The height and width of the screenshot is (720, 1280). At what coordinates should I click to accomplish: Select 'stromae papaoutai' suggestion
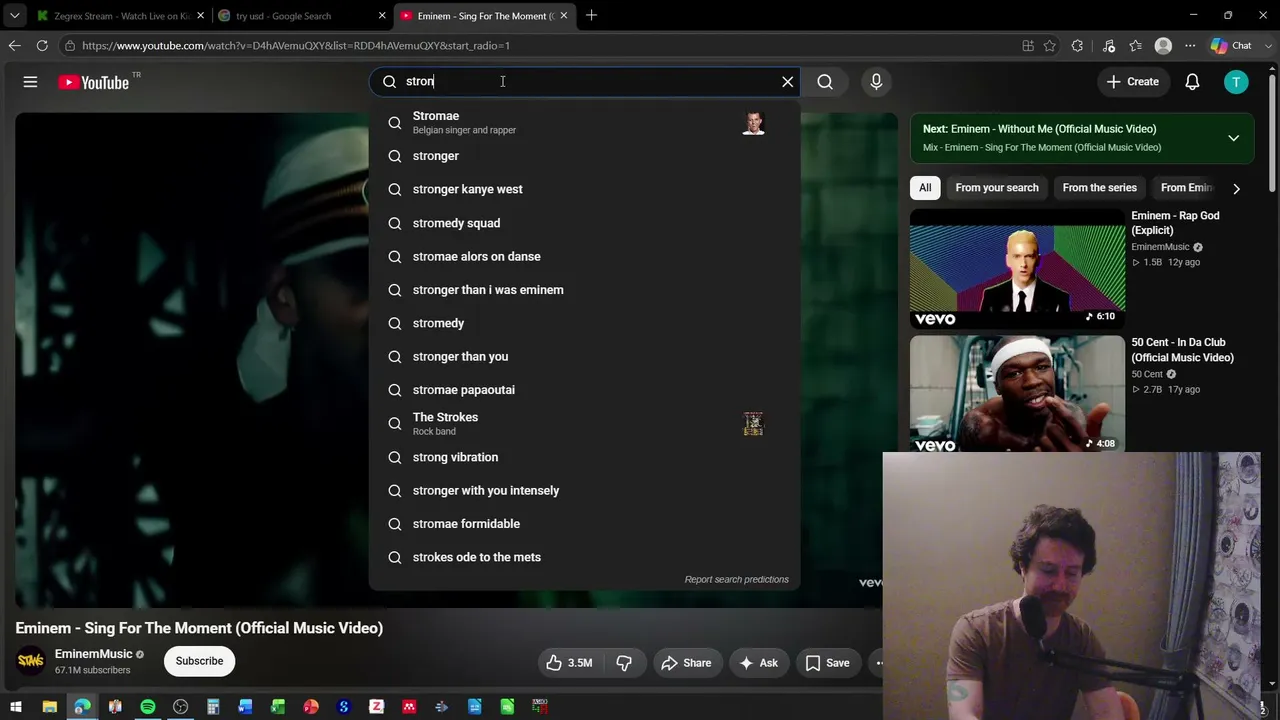585,390
